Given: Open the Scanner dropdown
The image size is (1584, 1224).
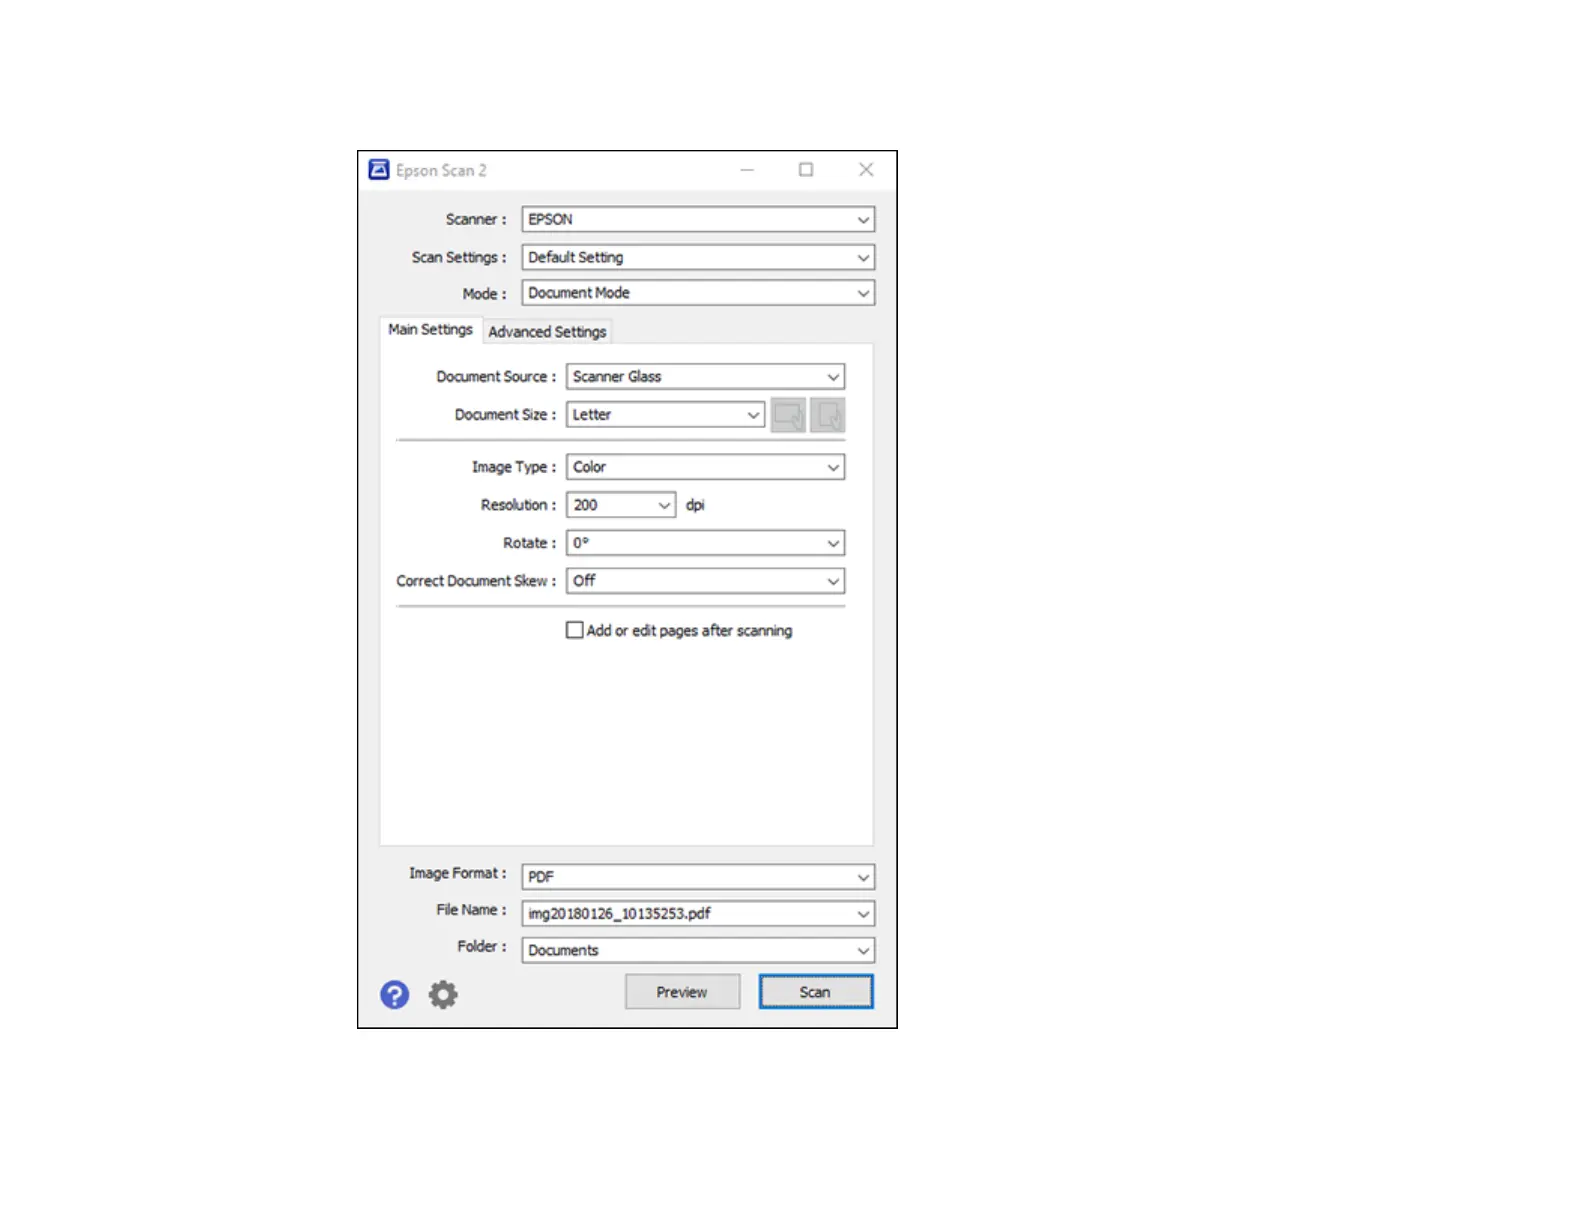Looking at the screenshot, I should 698,219.
